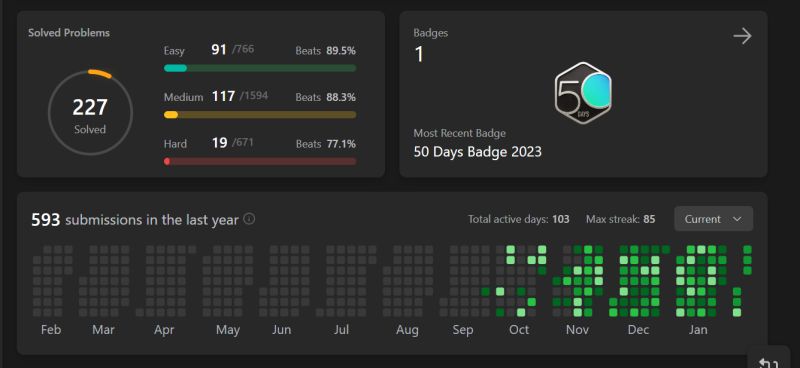Image resolution: width=800 pixels, height=368 pixels.
Task: Open the Current year dropdown
Action: [713, 219]
